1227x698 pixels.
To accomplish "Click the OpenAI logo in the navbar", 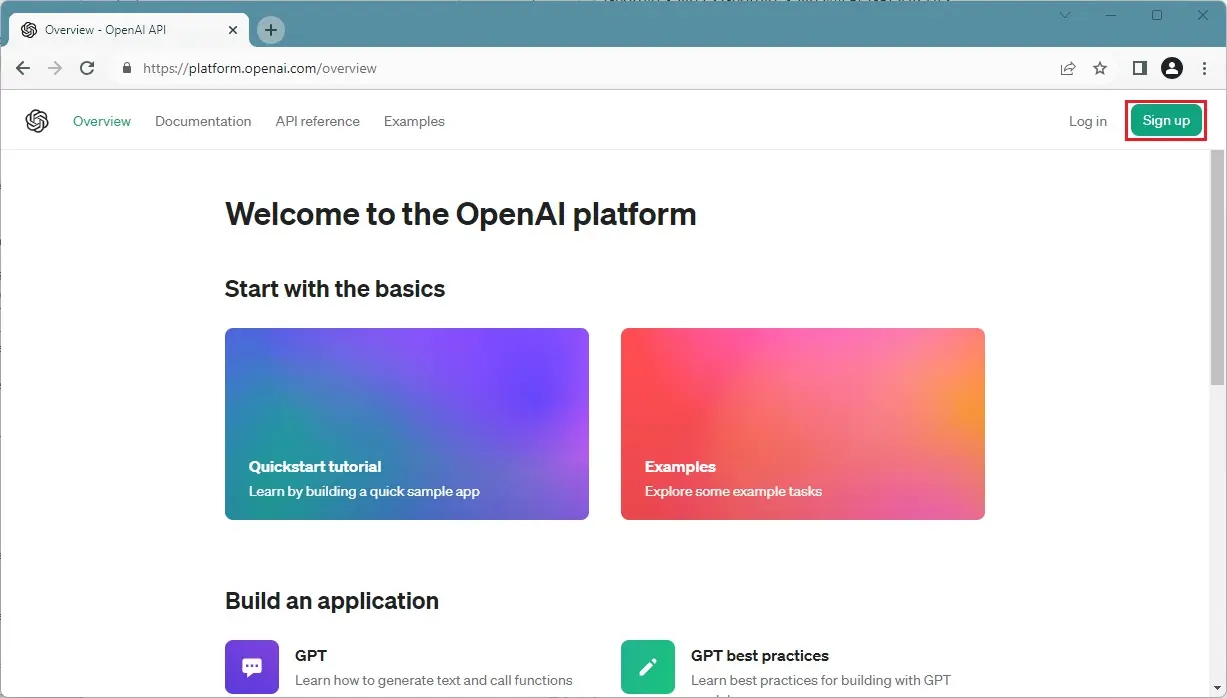I will [x=37, y=121].
